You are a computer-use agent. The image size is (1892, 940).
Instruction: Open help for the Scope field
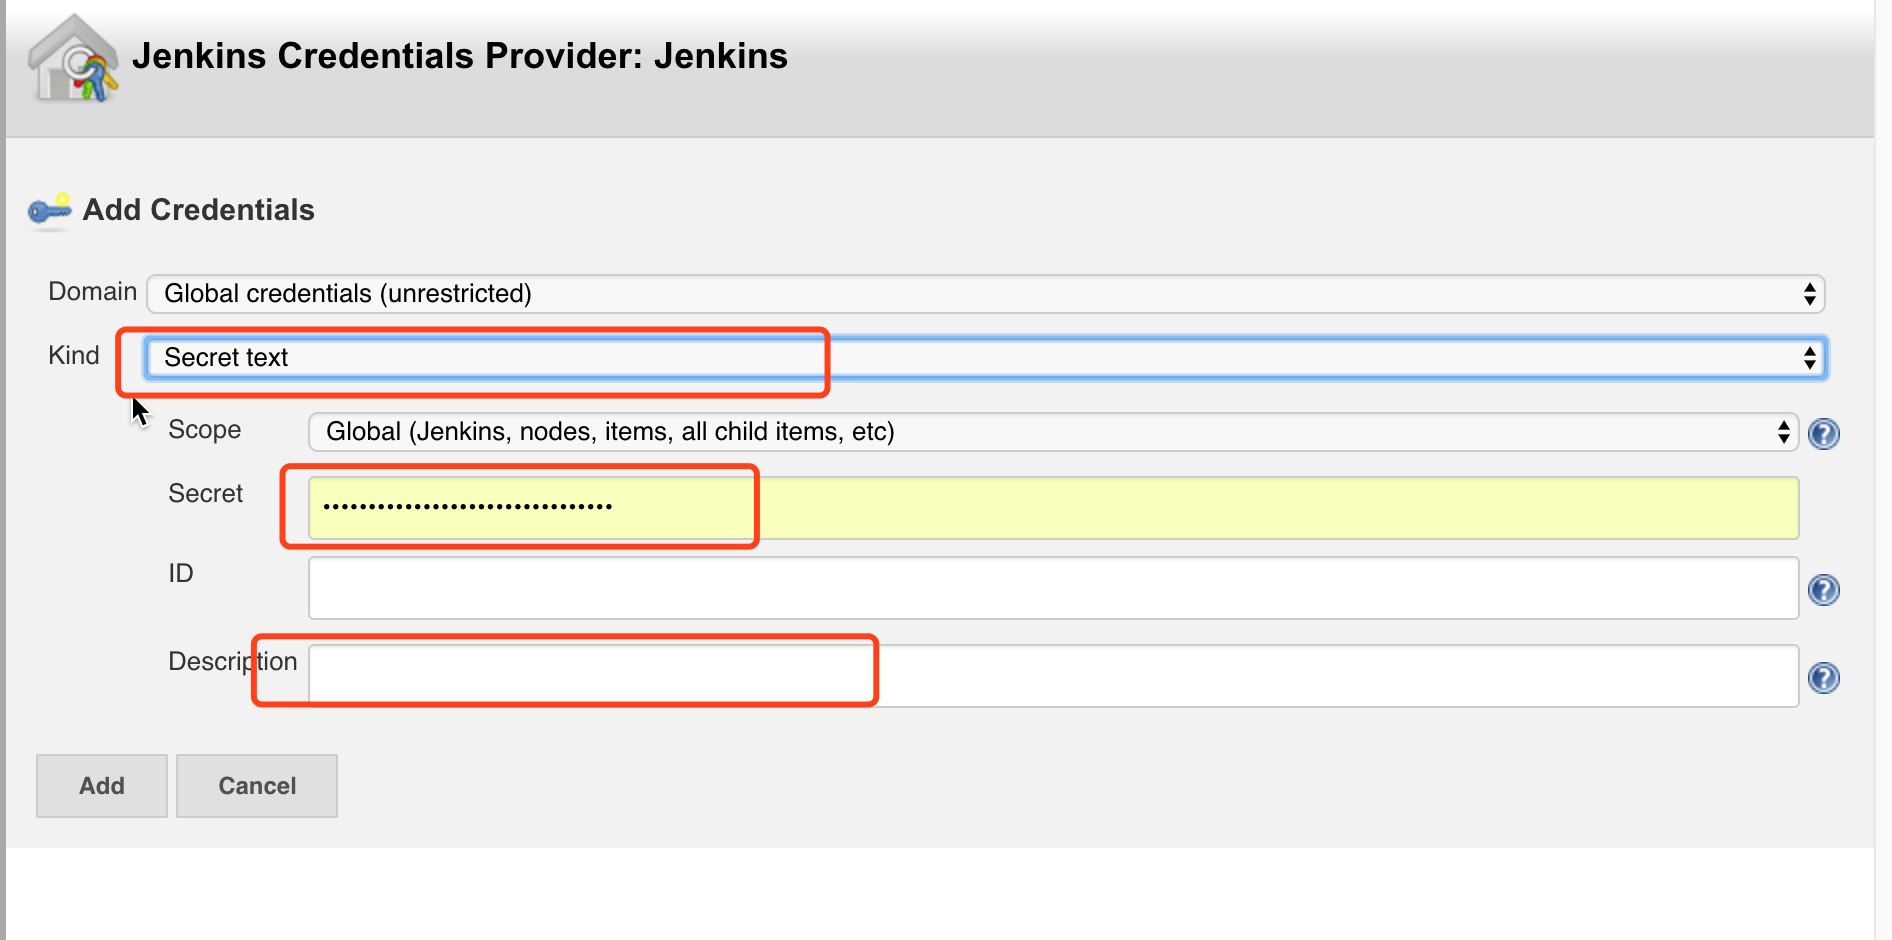pos(1823,434)
